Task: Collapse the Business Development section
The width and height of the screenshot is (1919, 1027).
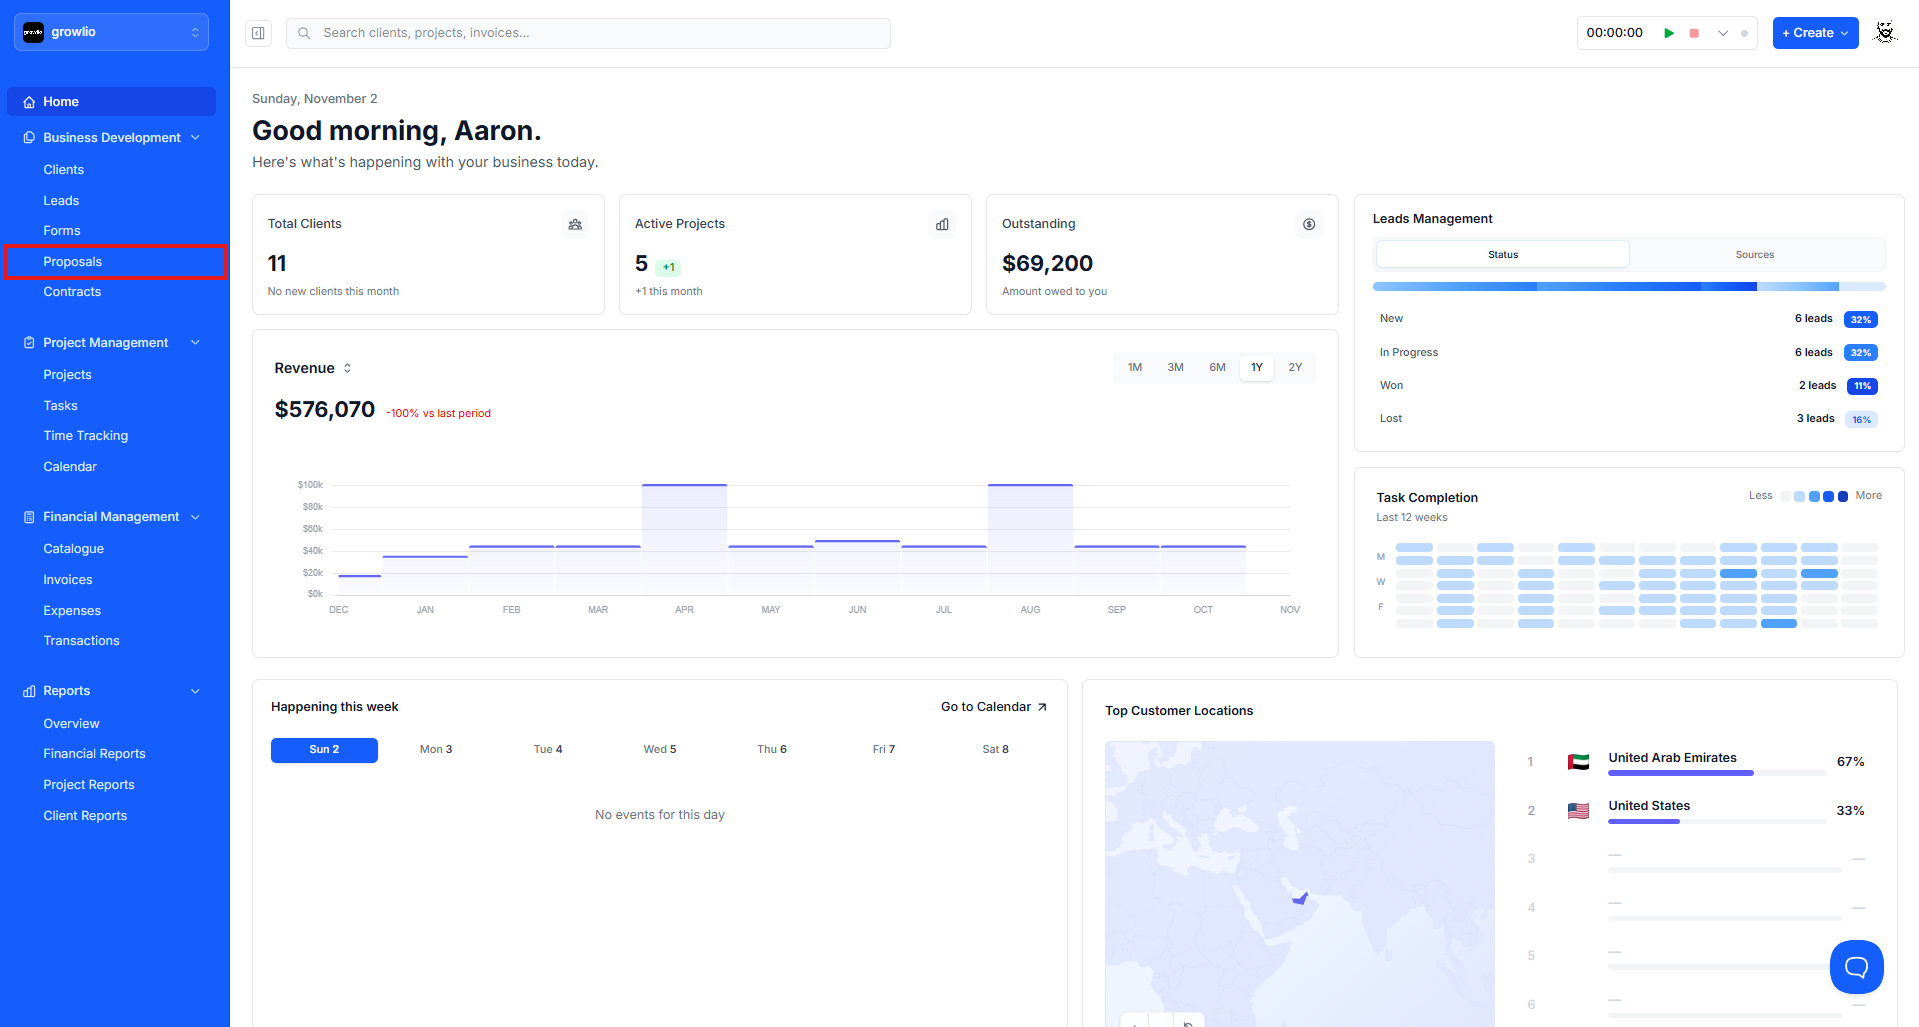Action: tap(195, 138)
